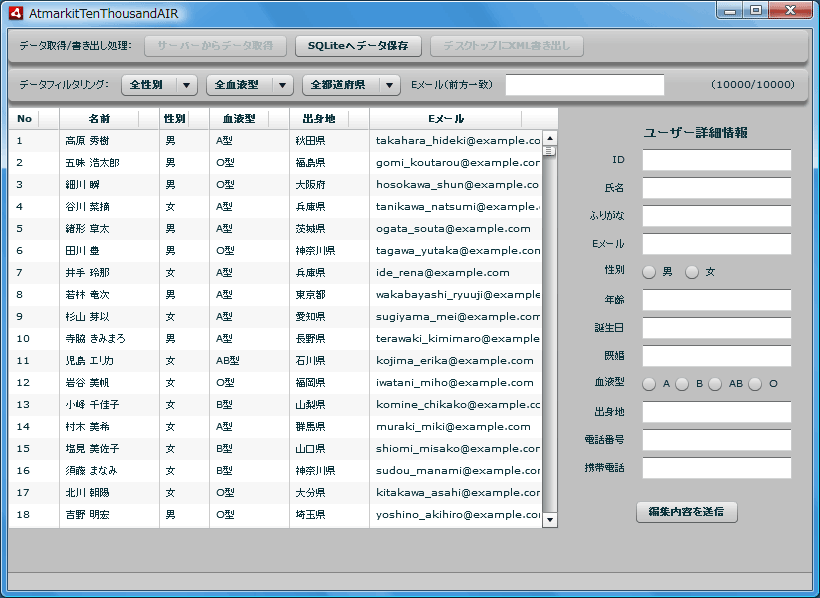Select the AB blood type radio button

tap(714, 383)
